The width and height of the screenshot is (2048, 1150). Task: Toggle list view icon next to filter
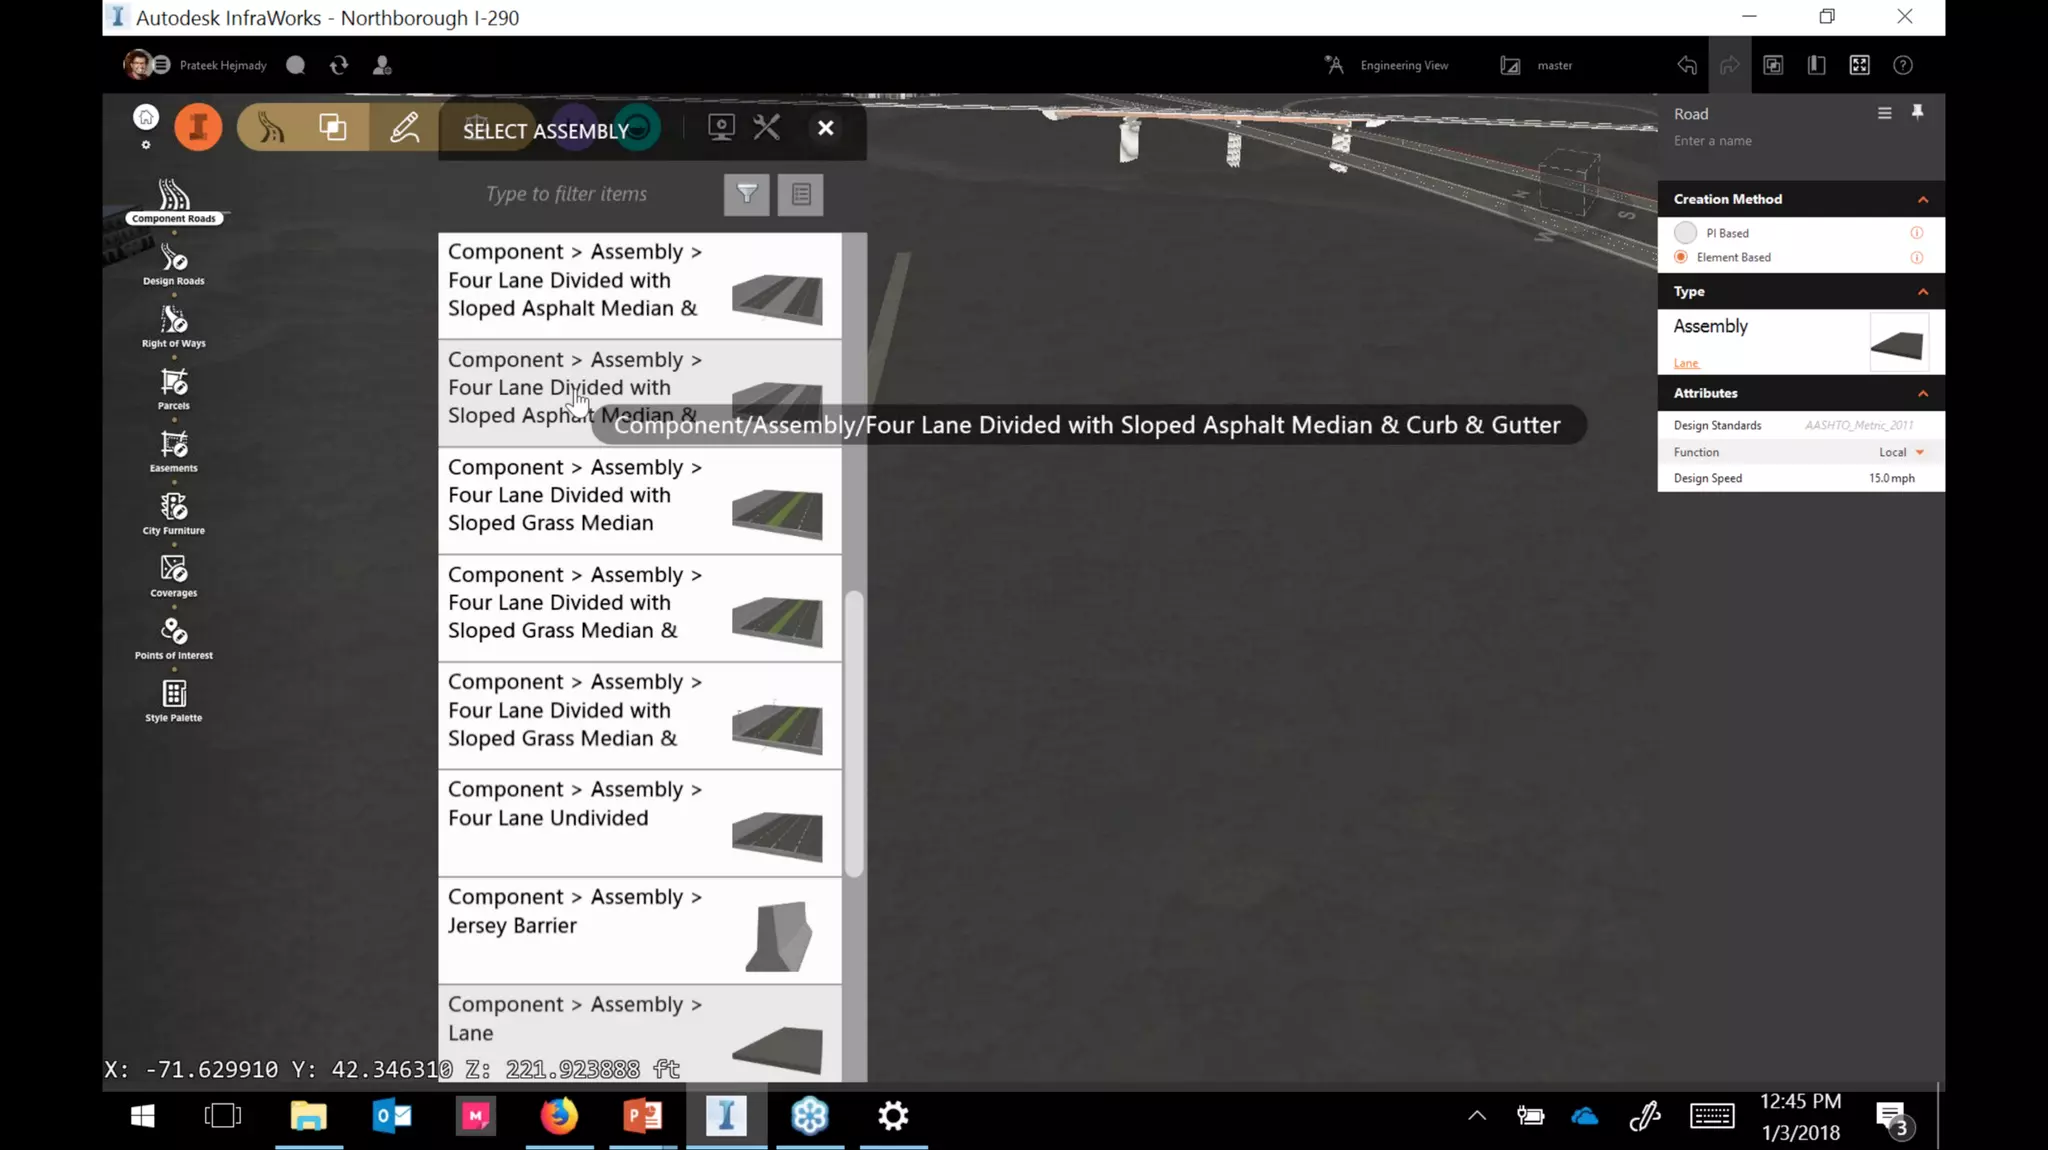tap(801, 194)
